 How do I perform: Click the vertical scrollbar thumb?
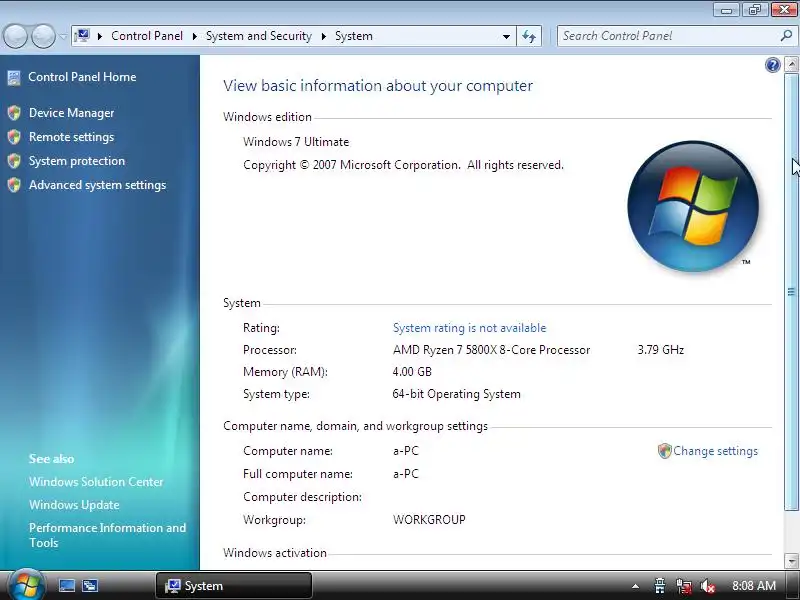pyautogui.click(x=791, y=291)
